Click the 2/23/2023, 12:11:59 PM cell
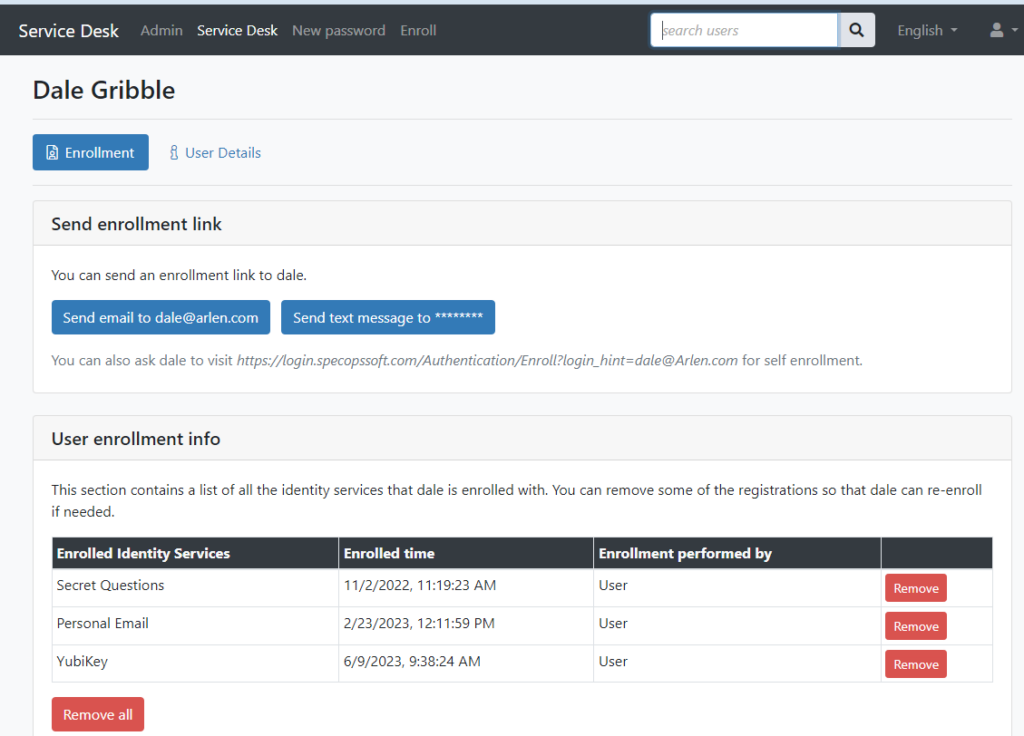 [466, 626]
